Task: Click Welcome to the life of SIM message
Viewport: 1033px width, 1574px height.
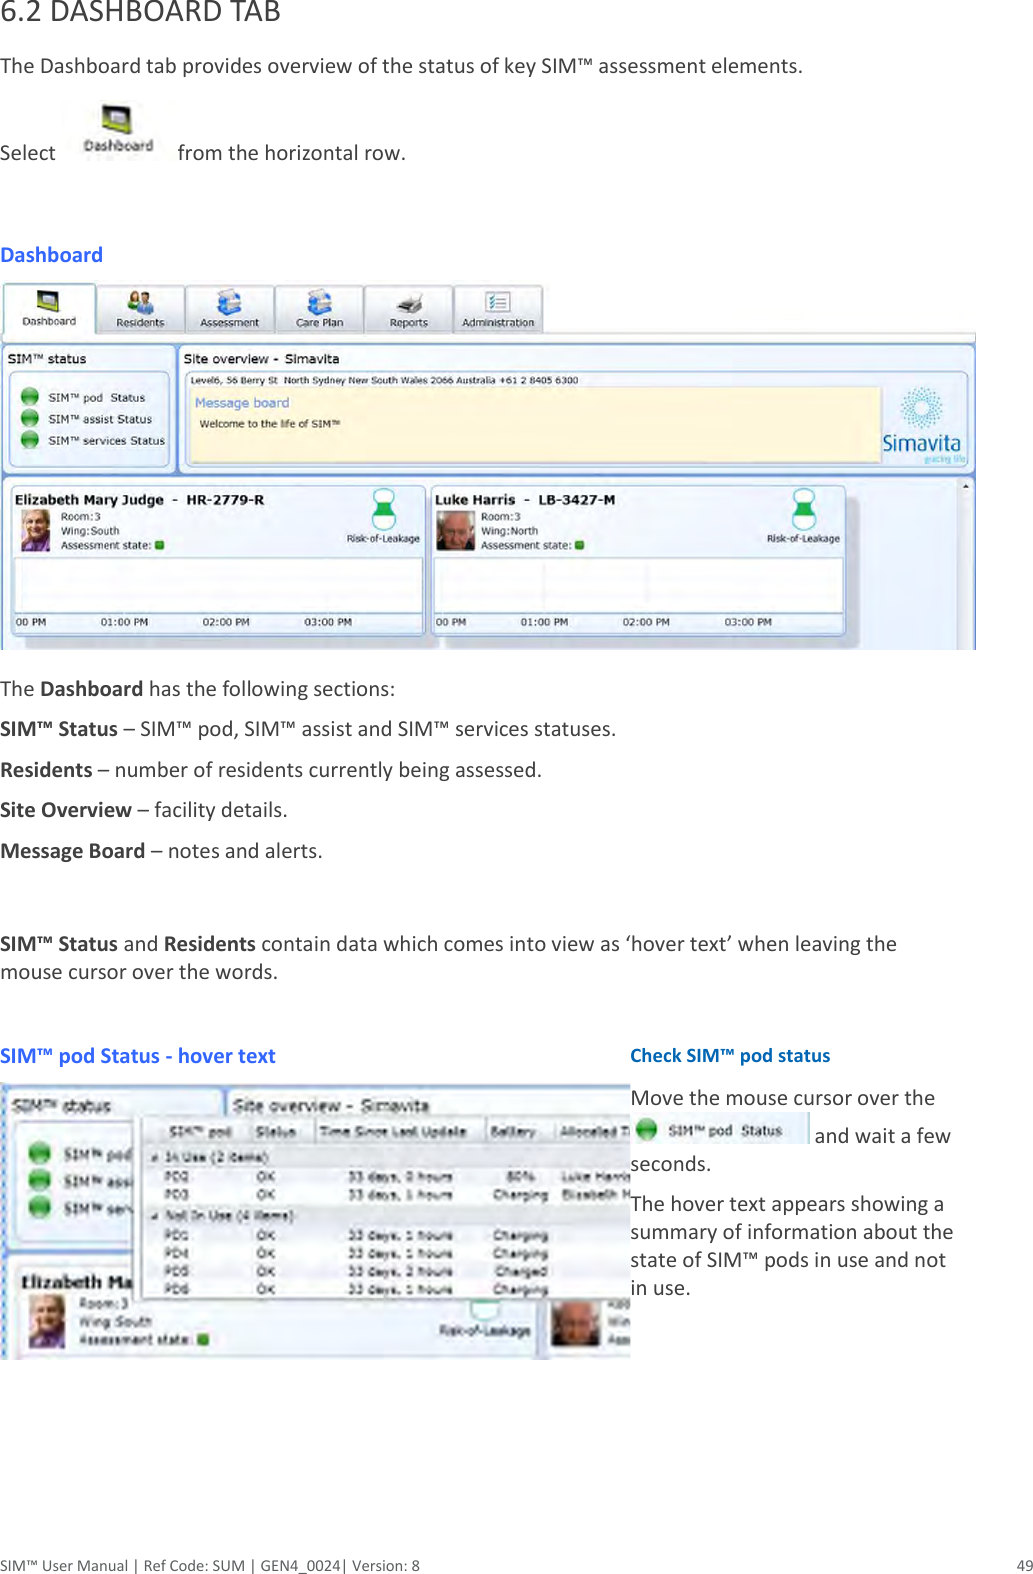Action: tap(270, 424)
